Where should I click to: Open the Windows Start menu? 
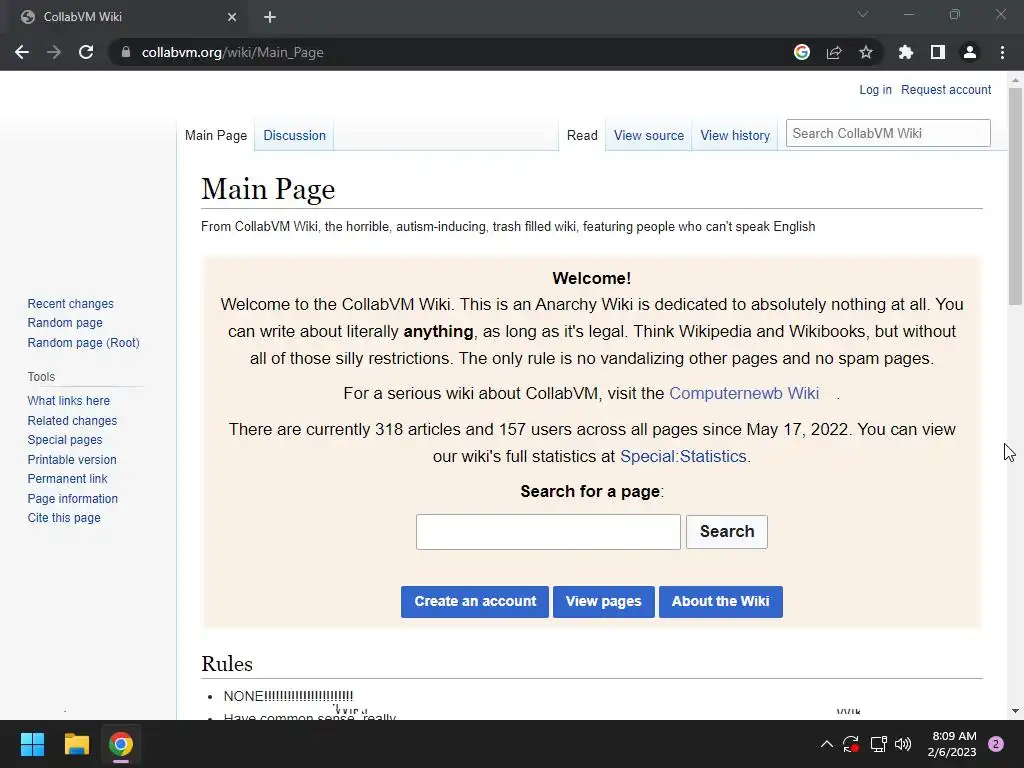[32, 744]
